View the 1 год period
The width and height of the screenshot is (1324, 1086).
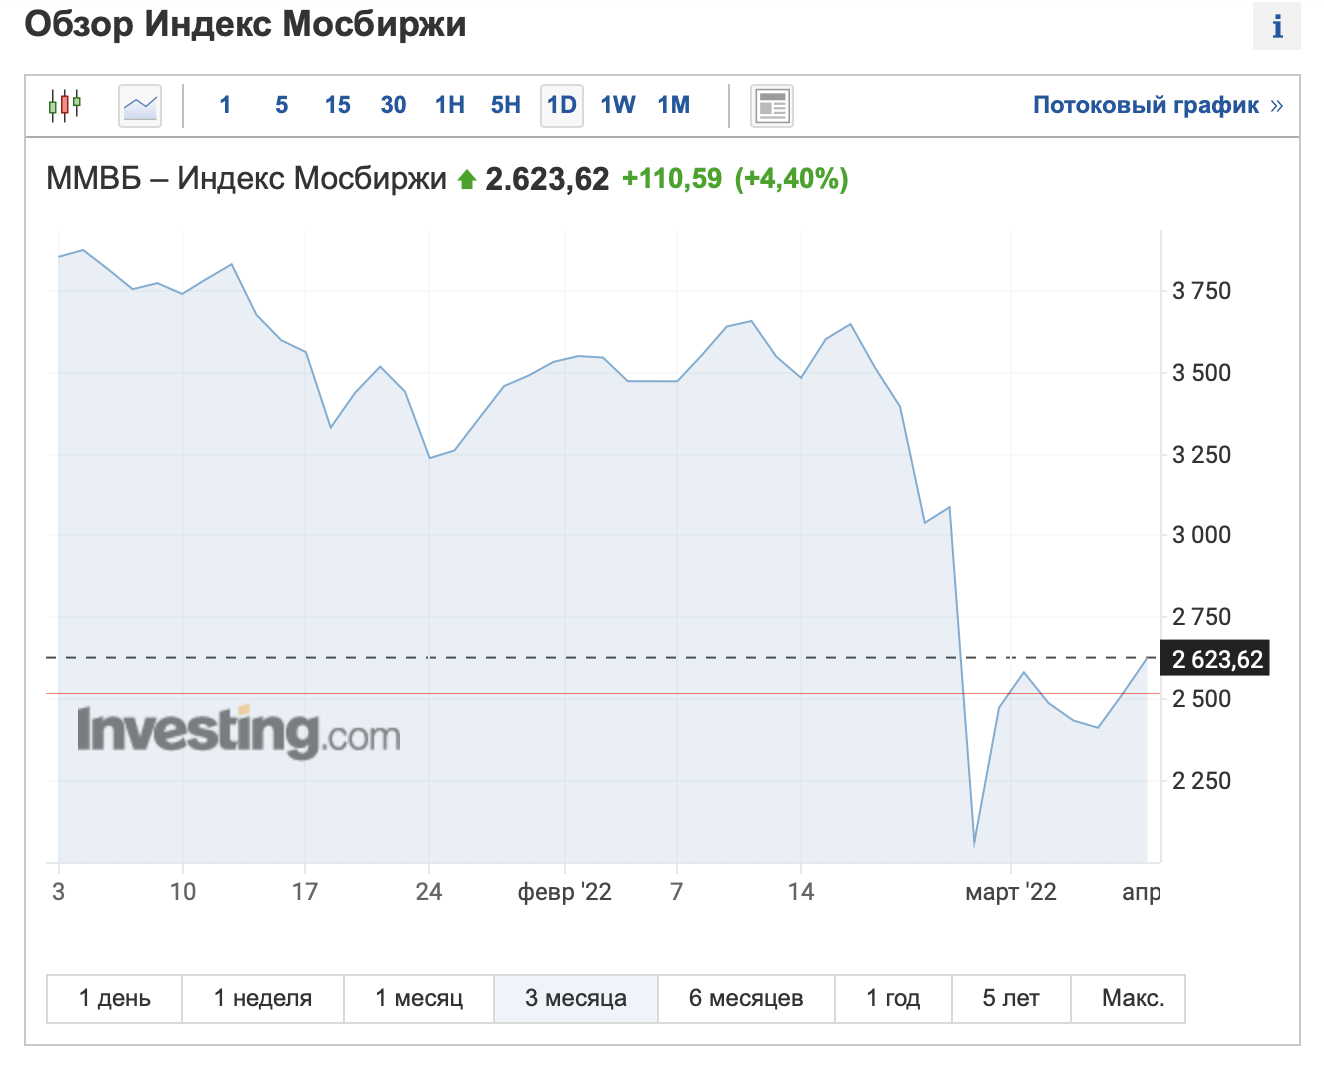[x=893, y=998]
